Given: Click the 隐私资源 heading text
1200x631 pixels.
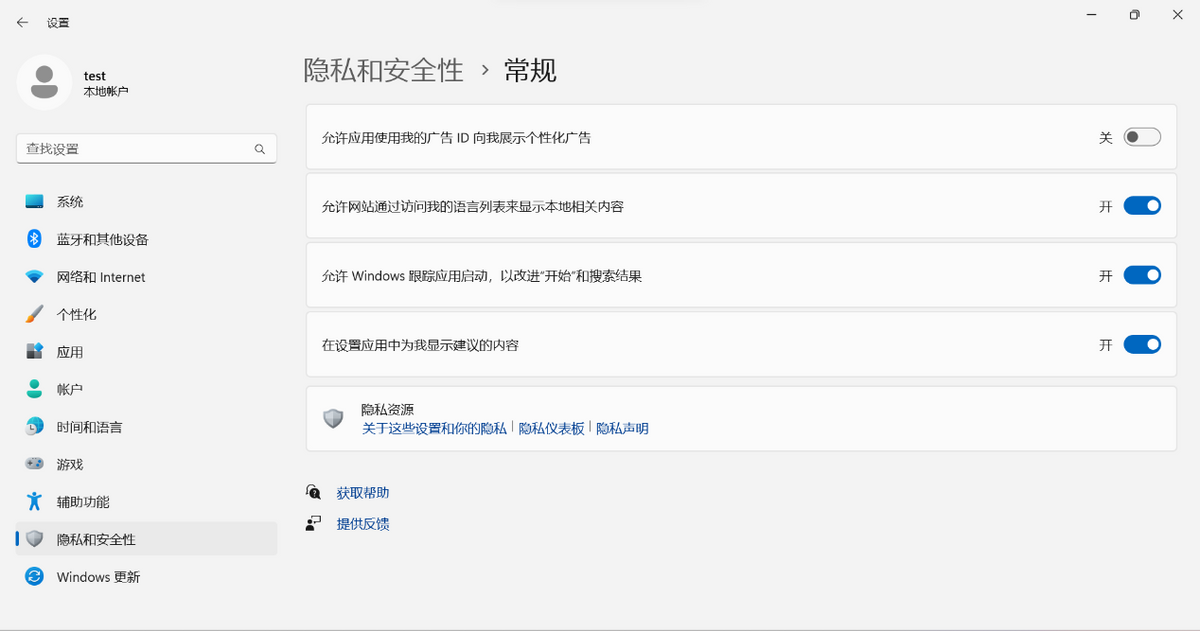Looking at the screenshot, I should (x=387, y=410).
